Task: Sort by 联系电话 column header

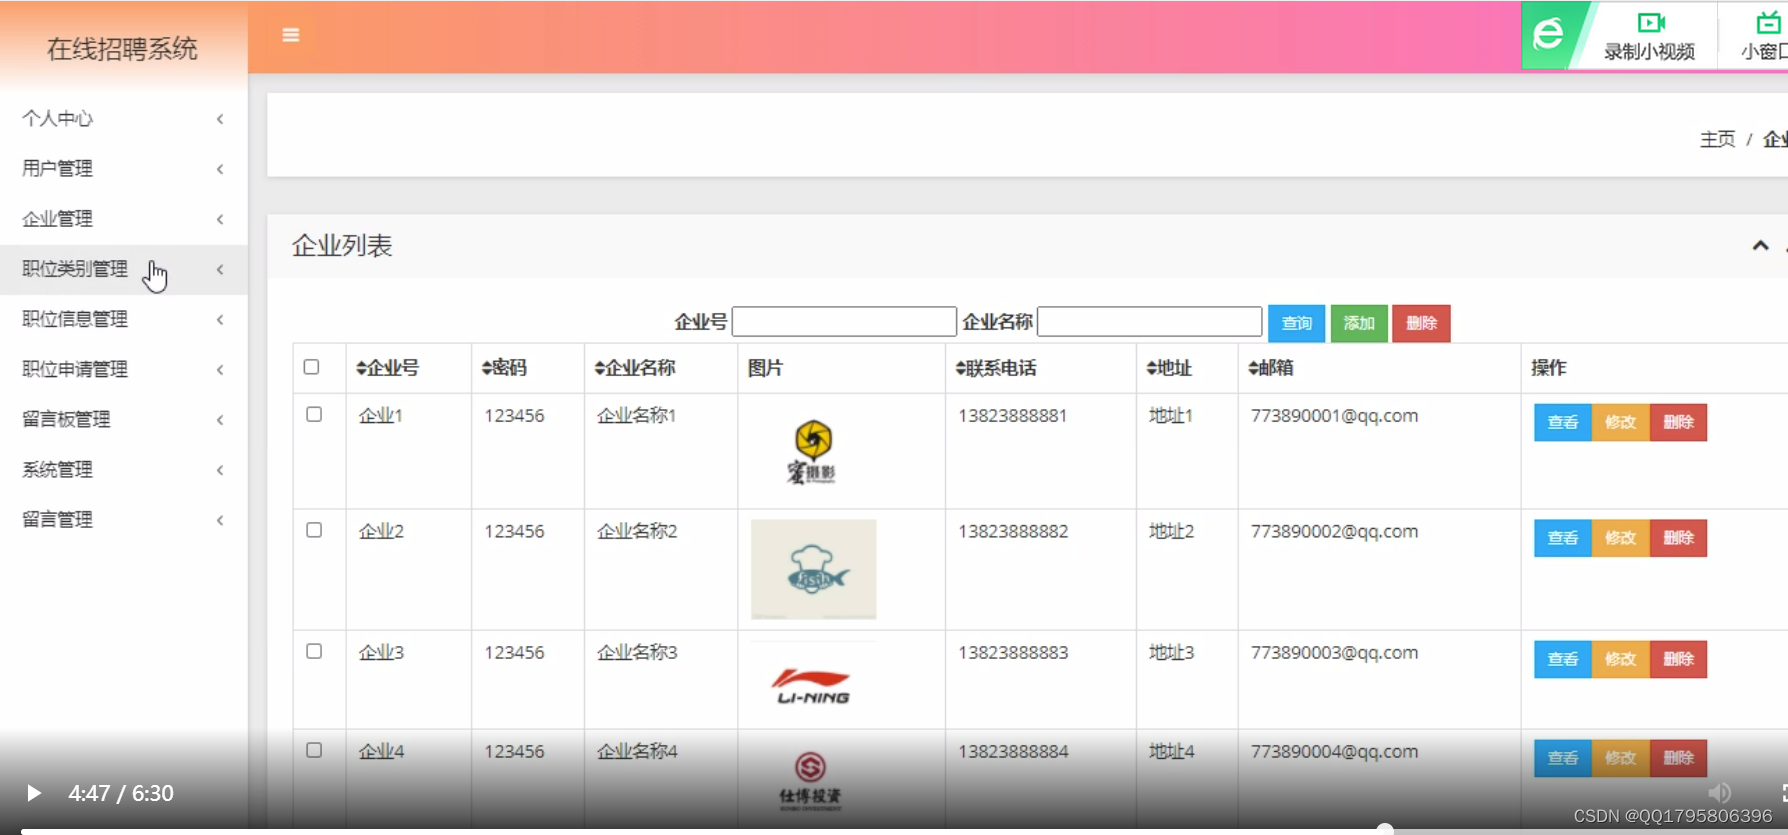Action: (996, 368)
